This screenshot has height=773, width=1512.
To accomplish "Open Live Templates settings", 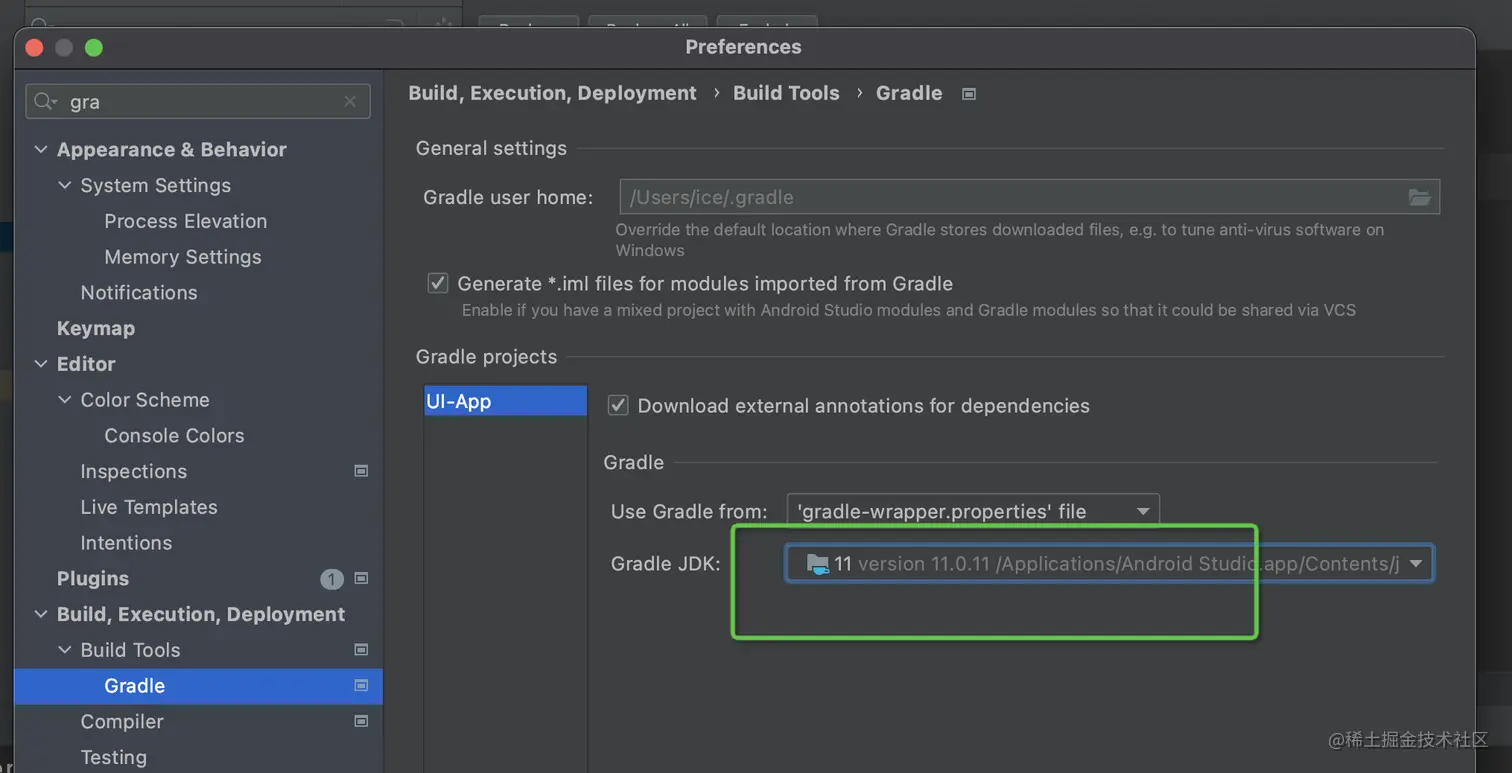I will click(x=149, y=507).
